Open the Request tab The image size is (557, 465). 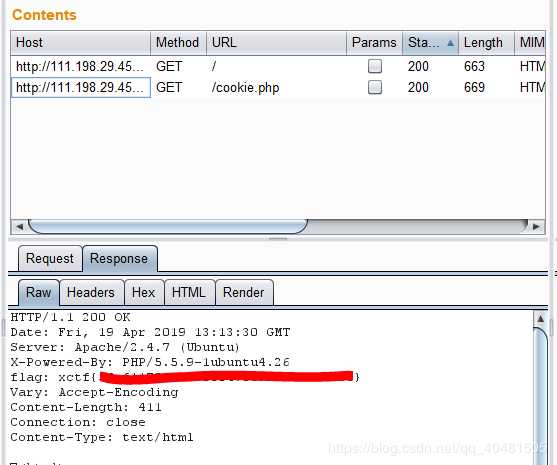pos(50,259)
